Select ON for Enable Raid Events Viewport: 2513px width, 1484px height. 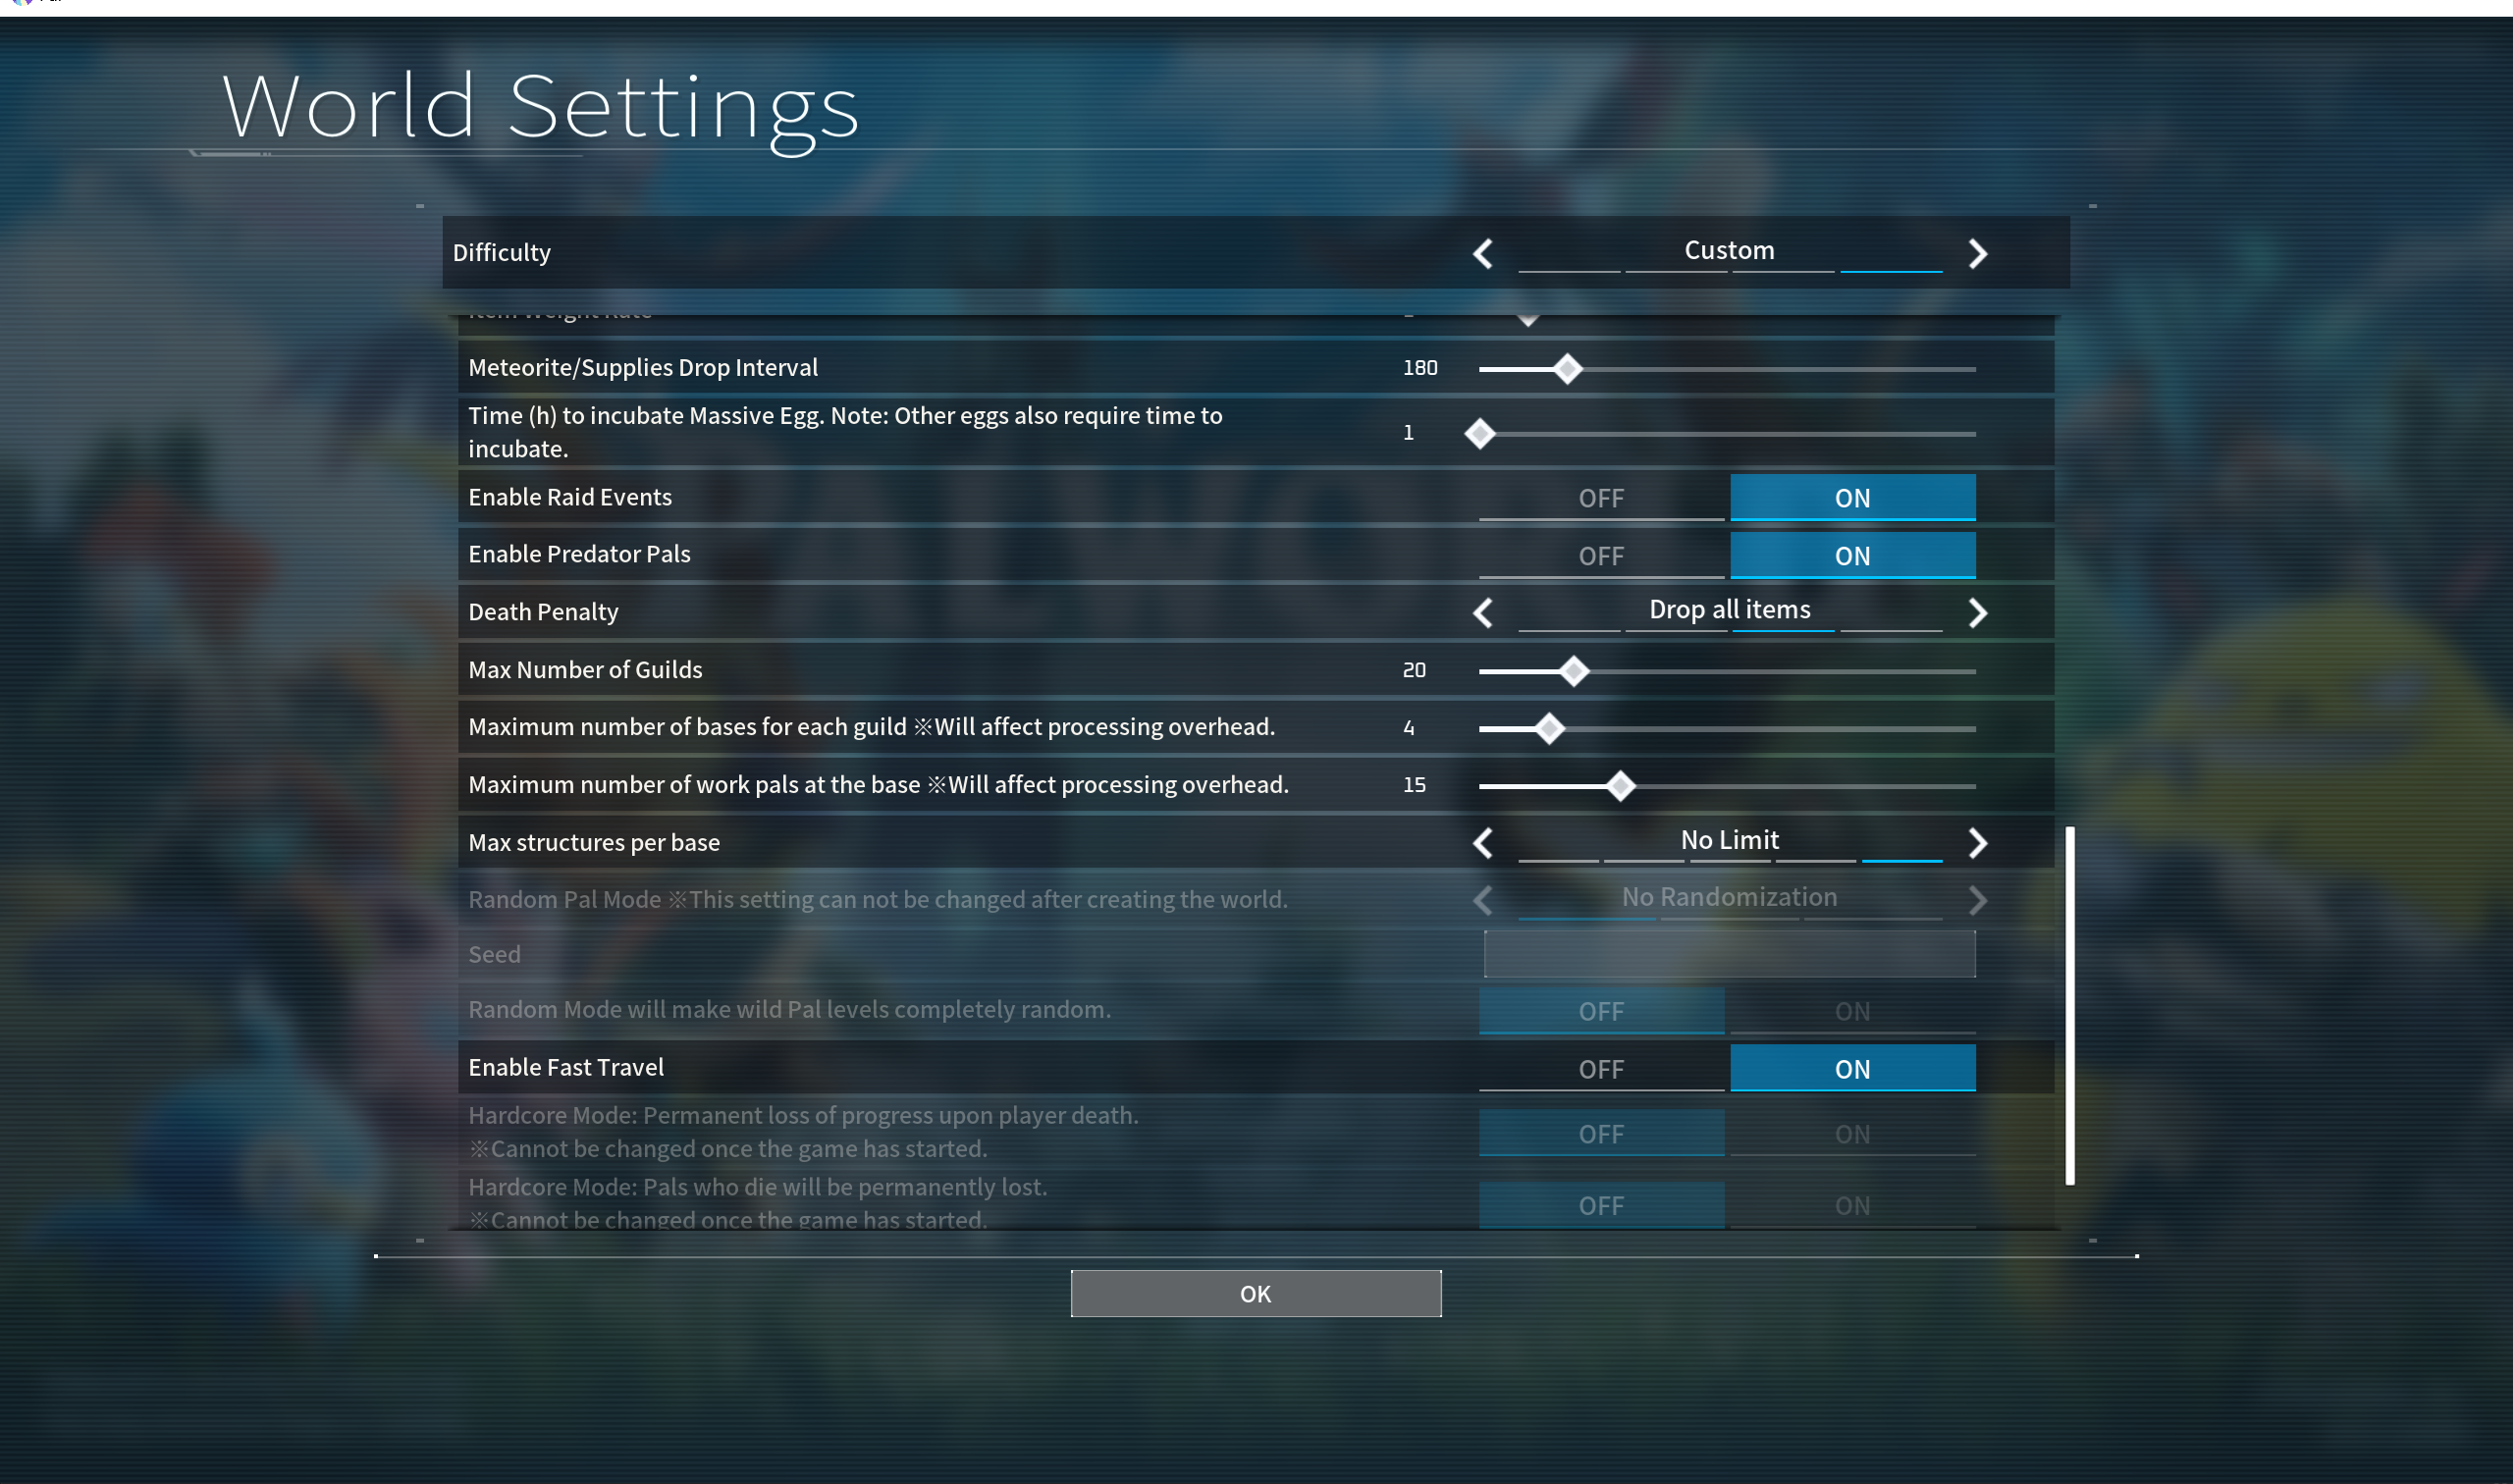tap(1852, 498)
